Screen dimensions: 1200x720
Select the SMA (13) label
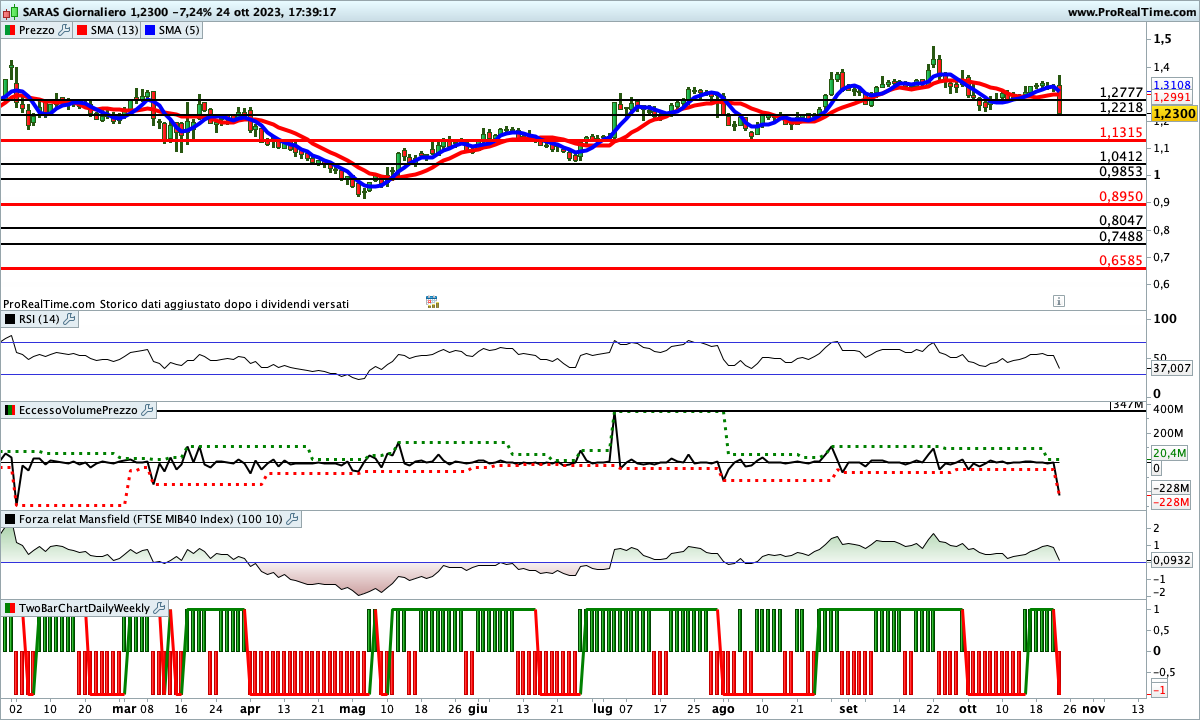pyautogui.click(x=114, y=31)
